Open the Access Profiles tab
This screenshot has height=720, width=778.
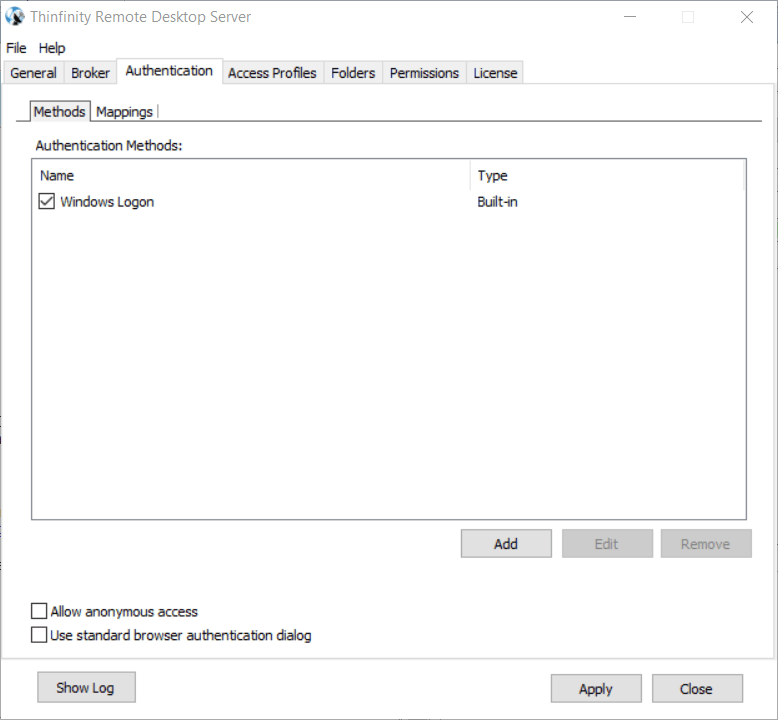click(272, 73)
